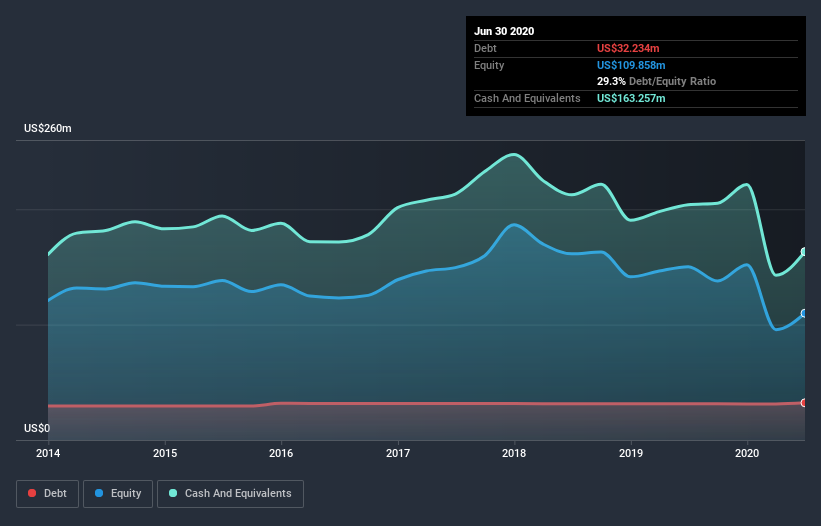821x526 pixels.
Task: Toggle the Cash And Equivalents legend button
Action: 230,494
